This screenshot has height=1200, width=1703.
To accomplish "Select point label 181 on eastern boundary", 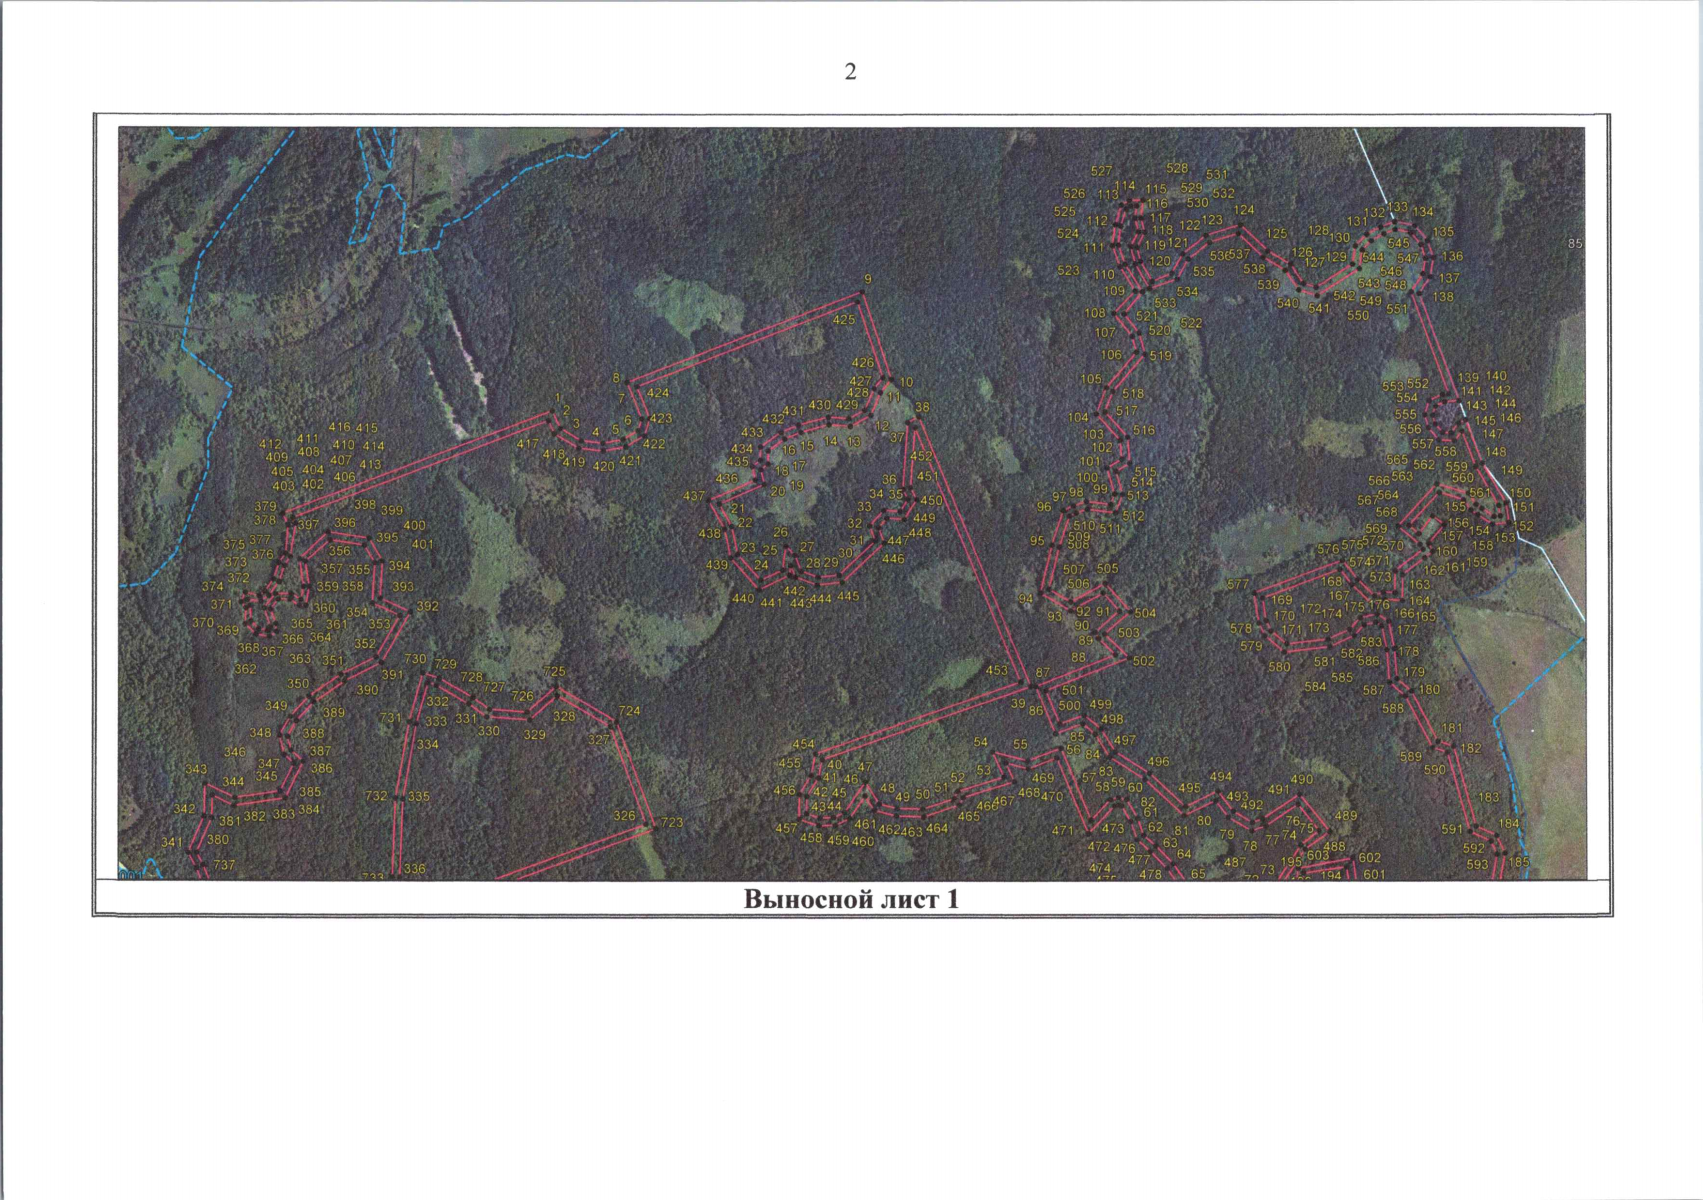I will click(1452, 729).
